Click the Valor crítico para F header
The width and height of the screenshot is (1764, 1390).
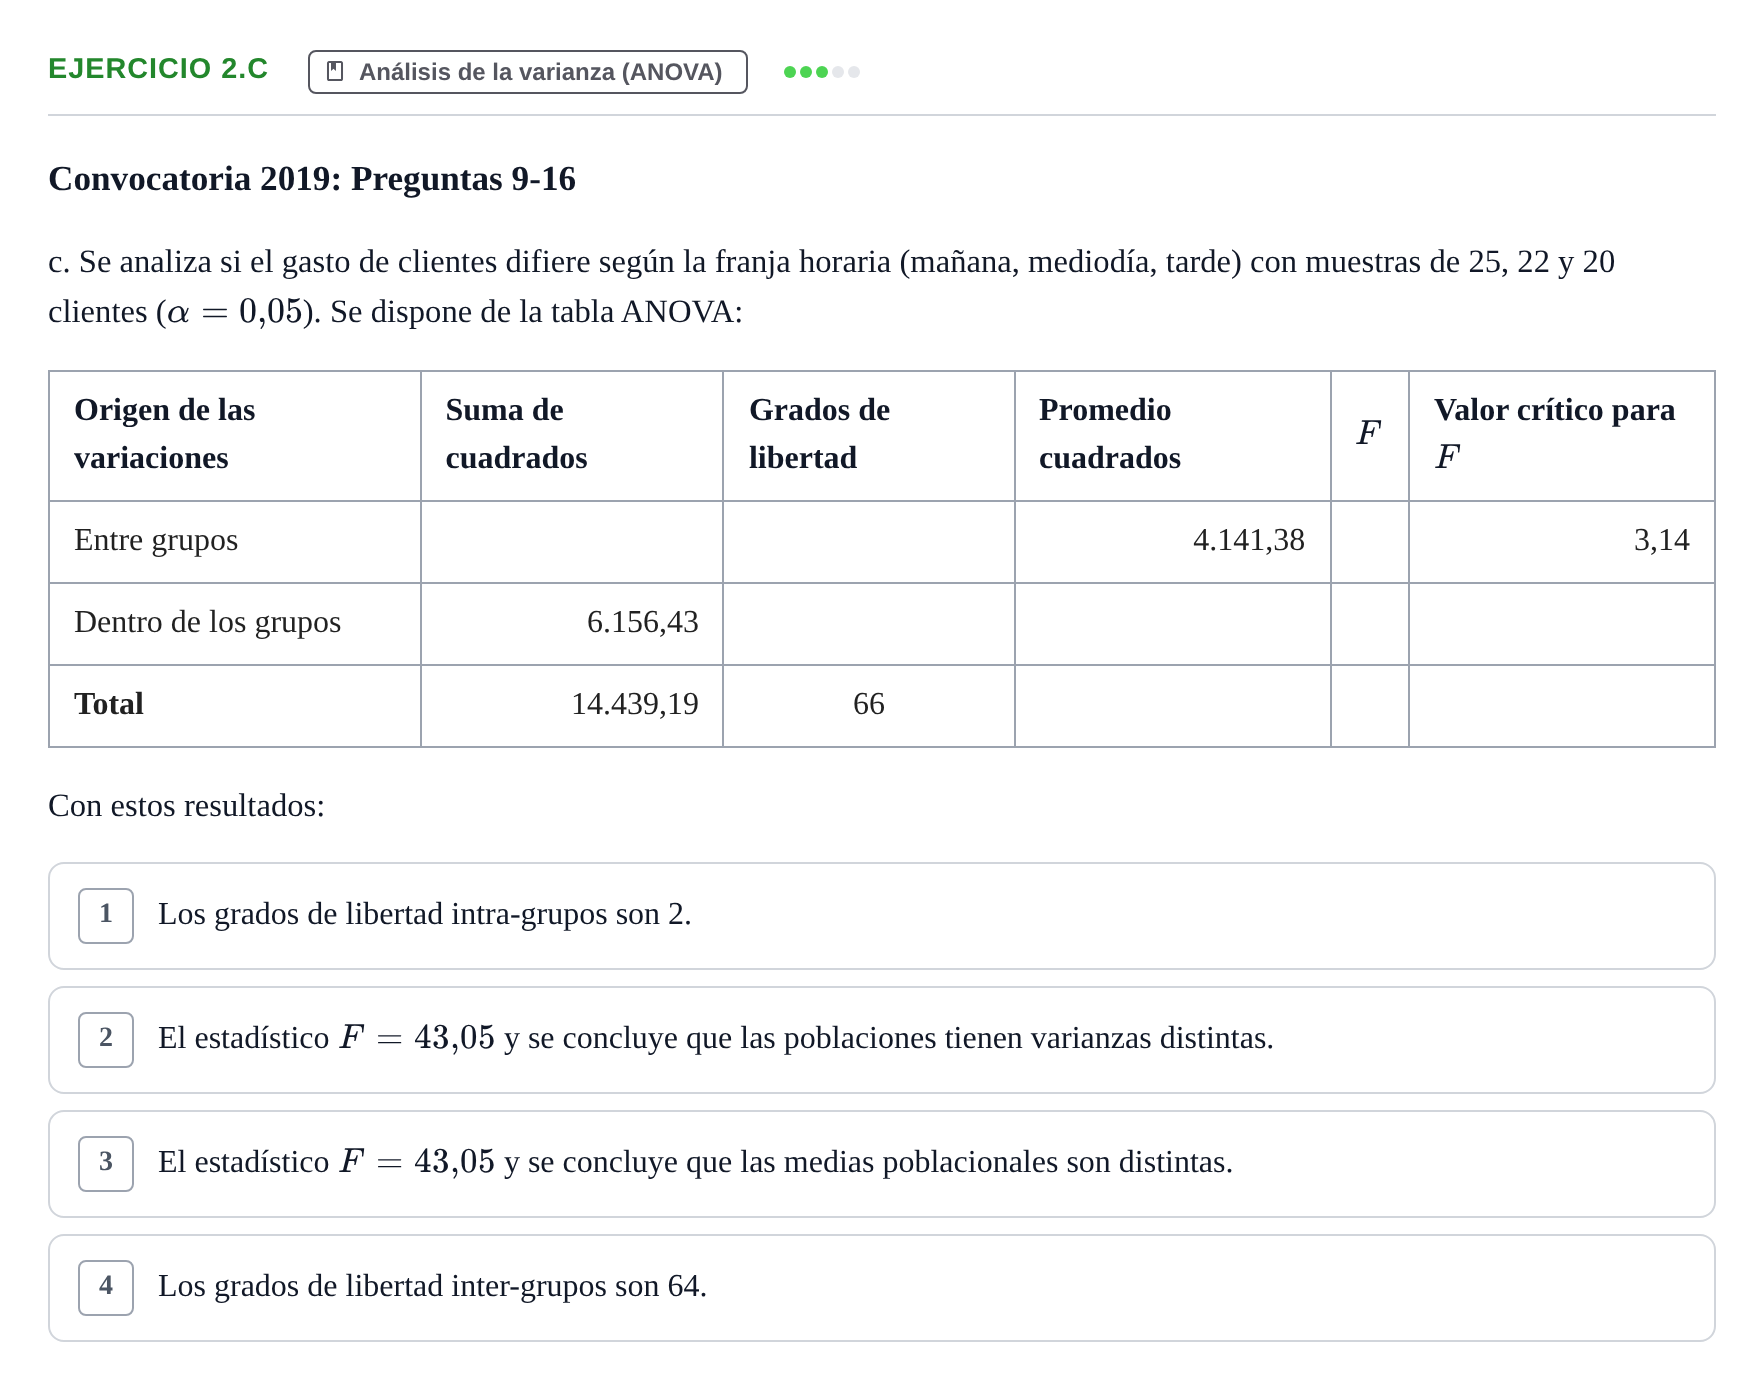click(x=1561, y=435)
